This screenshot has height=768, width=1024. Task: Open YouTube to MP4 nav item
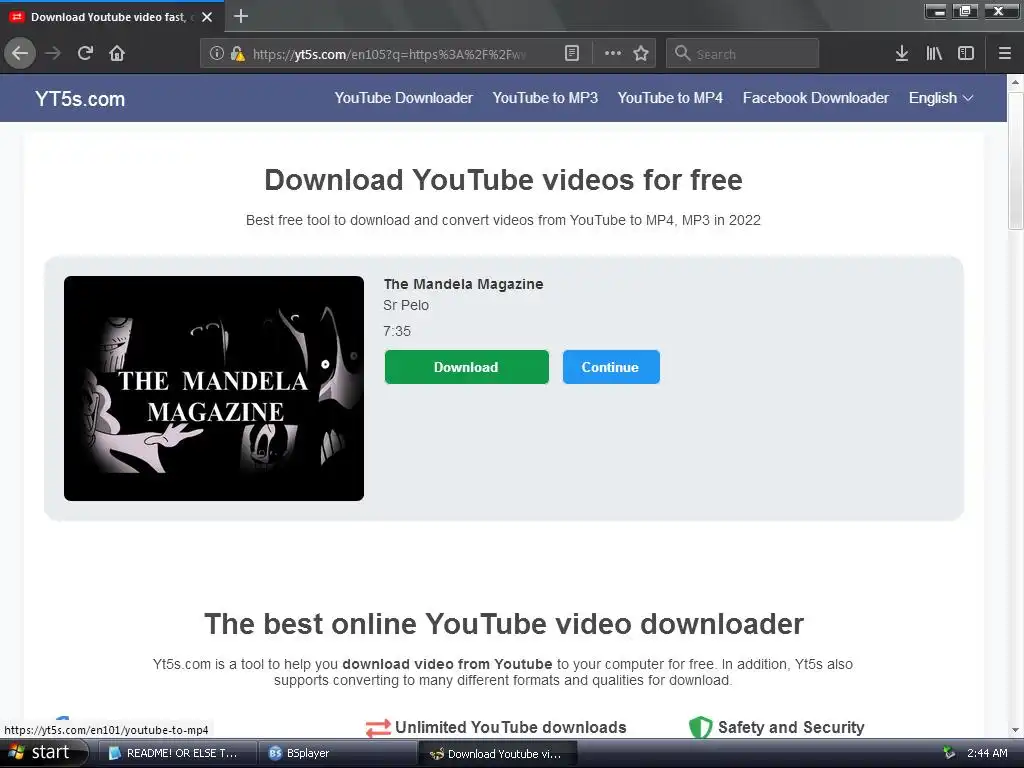click(670, 98)
